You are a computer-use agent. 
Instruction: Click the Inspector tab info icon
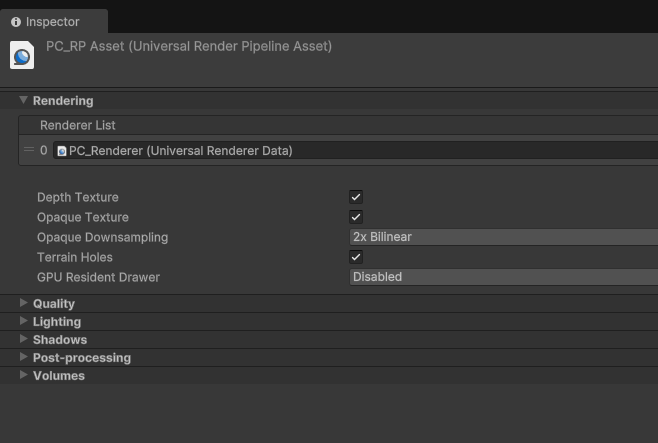(x=16, y=22)
